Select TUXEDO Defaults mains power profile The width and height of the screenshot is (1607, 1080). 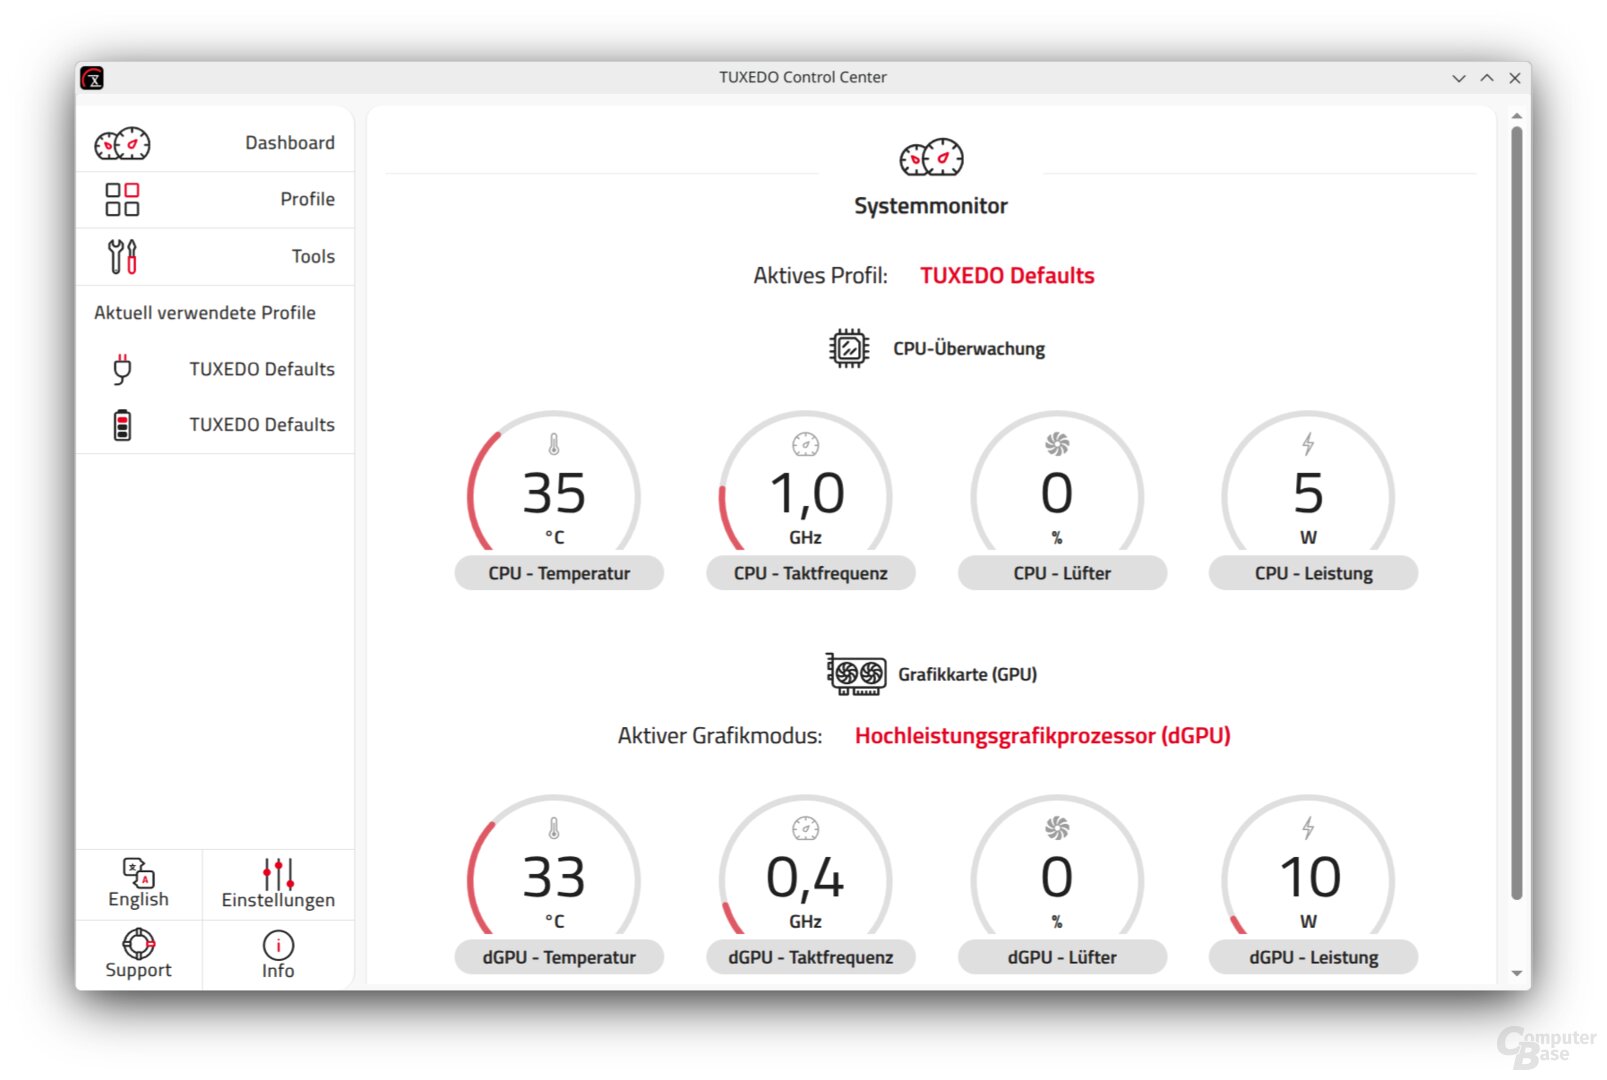click(215, 369)
